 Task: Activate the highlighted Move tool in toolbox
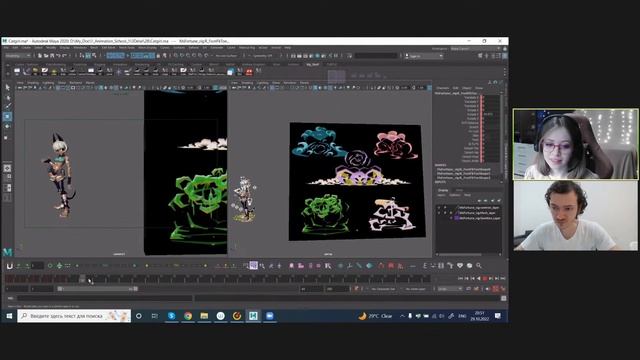tap(8, 116)
